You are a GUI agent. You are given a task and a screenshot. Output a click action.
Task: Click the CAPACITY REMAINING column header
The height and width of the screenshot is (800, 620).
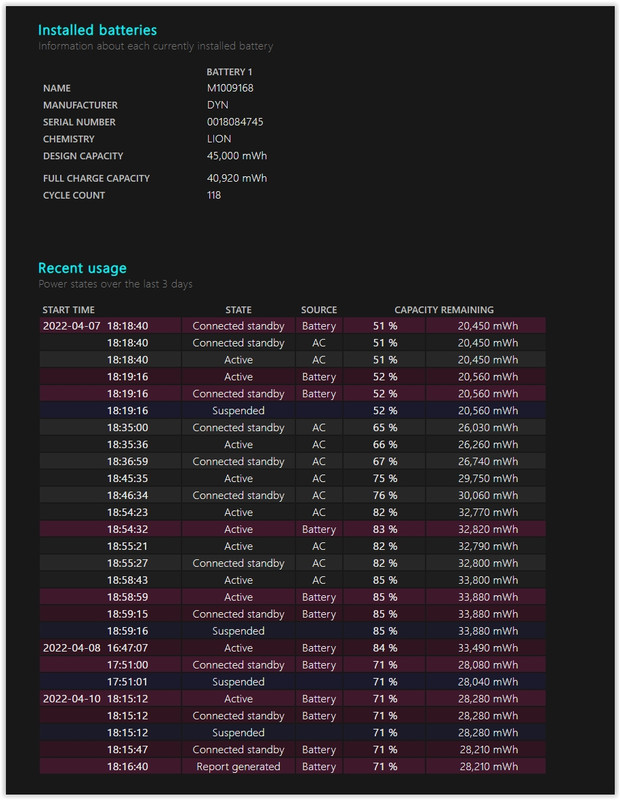pos(444,310)
